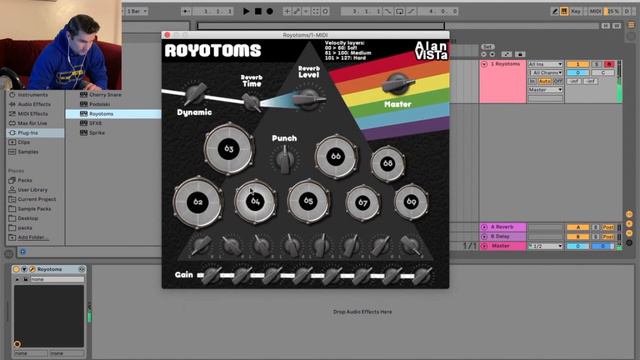Set track monitor to Auto
Screen dimensions: 640x360
click(x=545, y=81)
